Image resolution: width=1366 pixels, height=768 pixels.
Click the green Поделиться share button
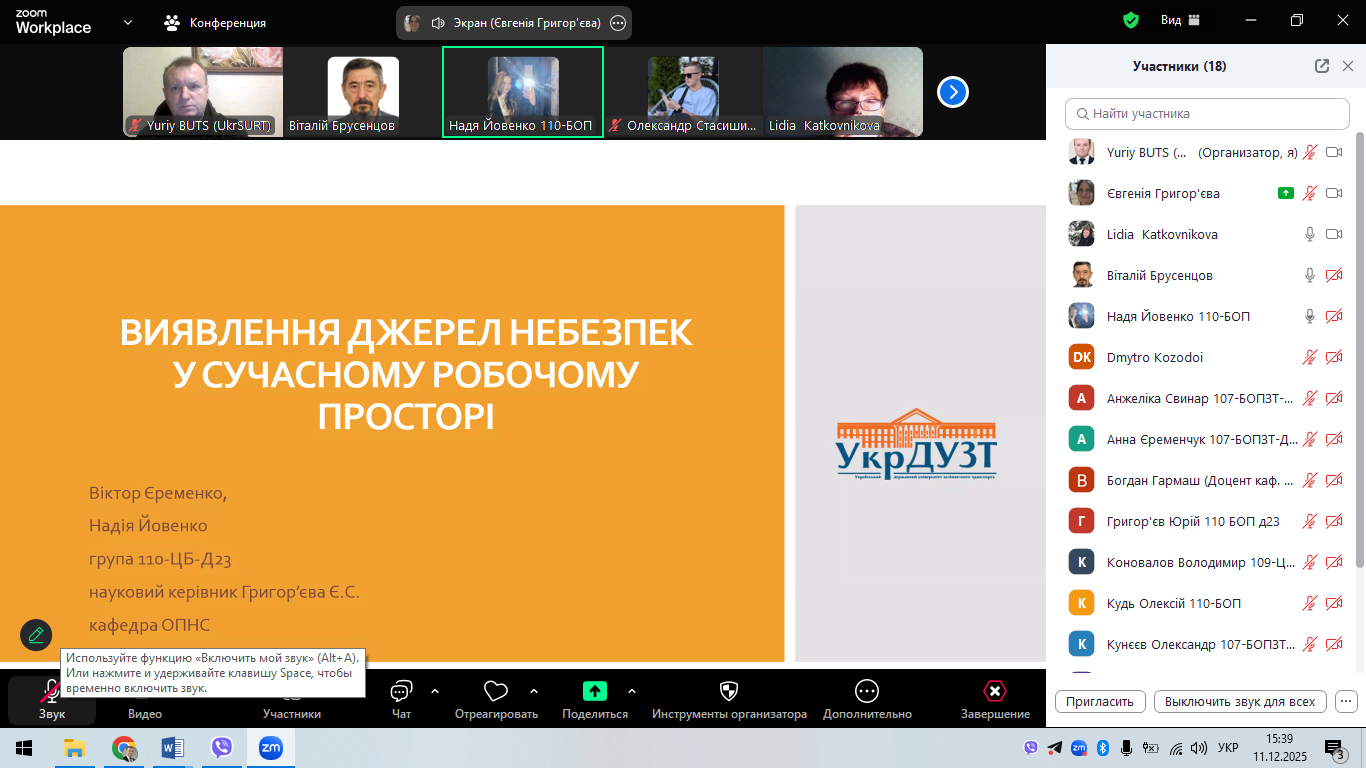click(x=595, y=692)
